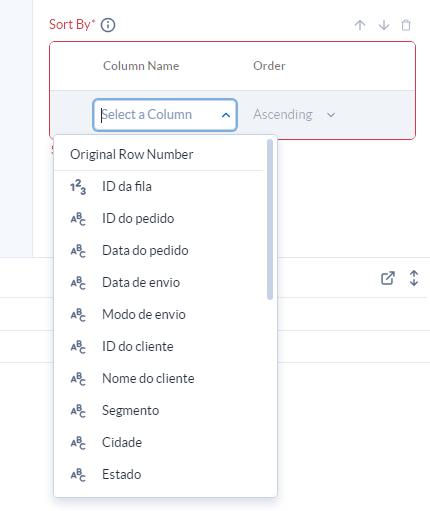Open the Ascending order dropdown
Screen dimensions: 430x511
pyautogui.click(x=294, y=115)
